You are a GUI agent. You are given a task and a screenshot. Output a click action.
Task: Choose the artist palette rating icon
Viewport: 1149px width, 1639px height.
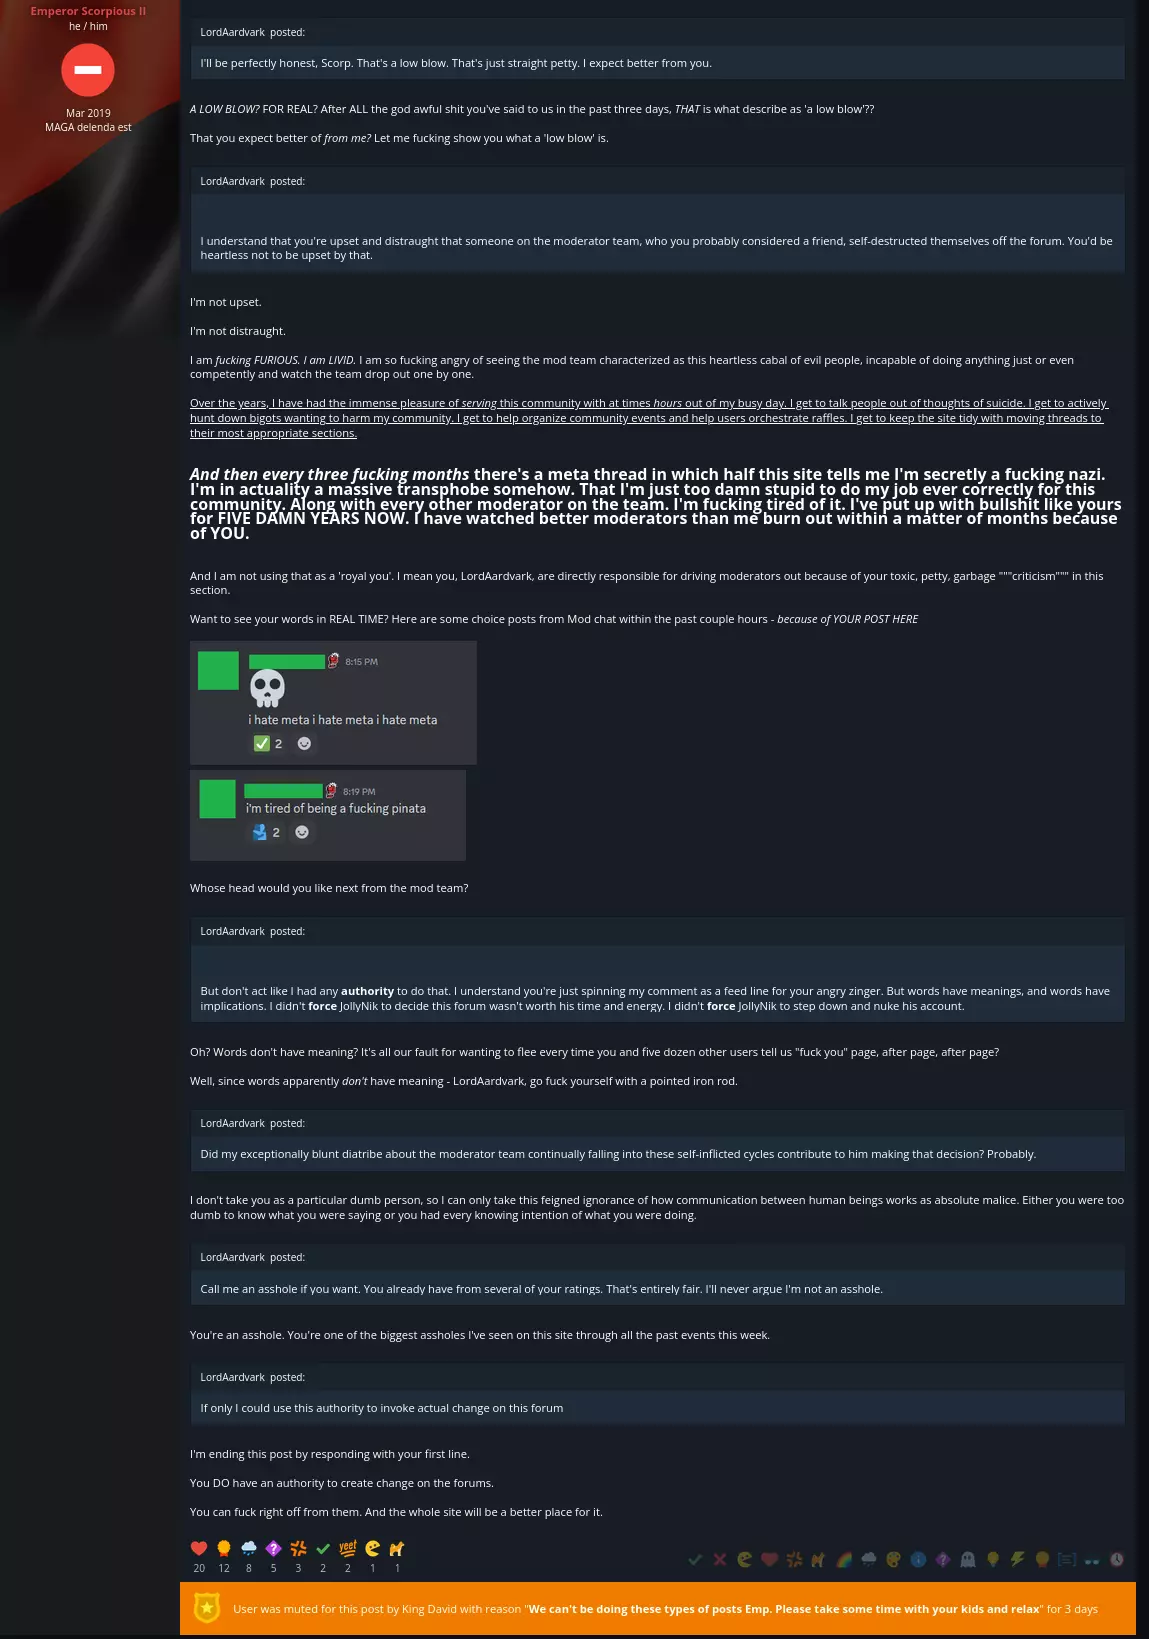(x=894, y=1559)
